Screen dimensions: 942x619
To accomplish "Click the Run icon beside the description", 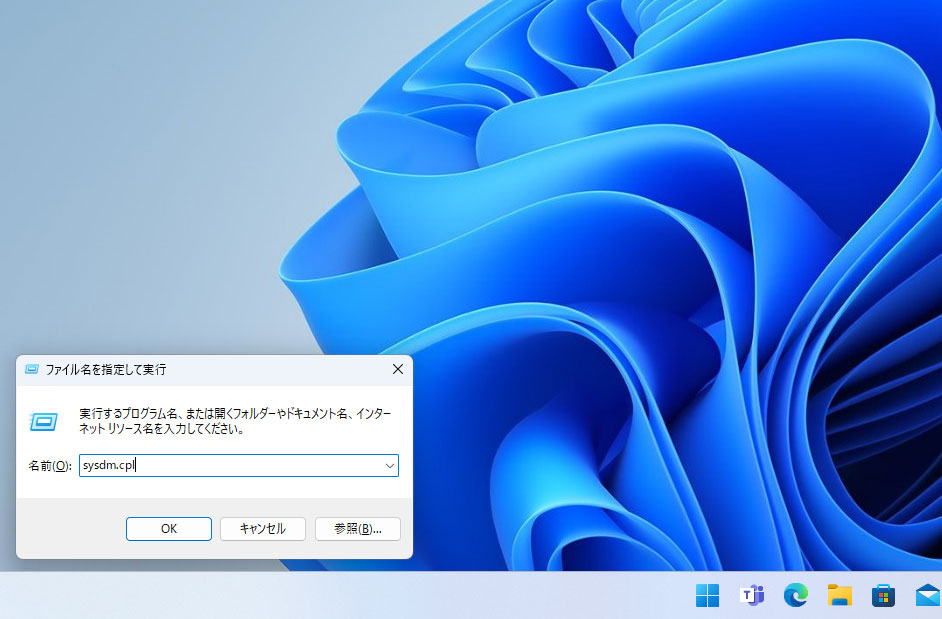I will point(44,421).
